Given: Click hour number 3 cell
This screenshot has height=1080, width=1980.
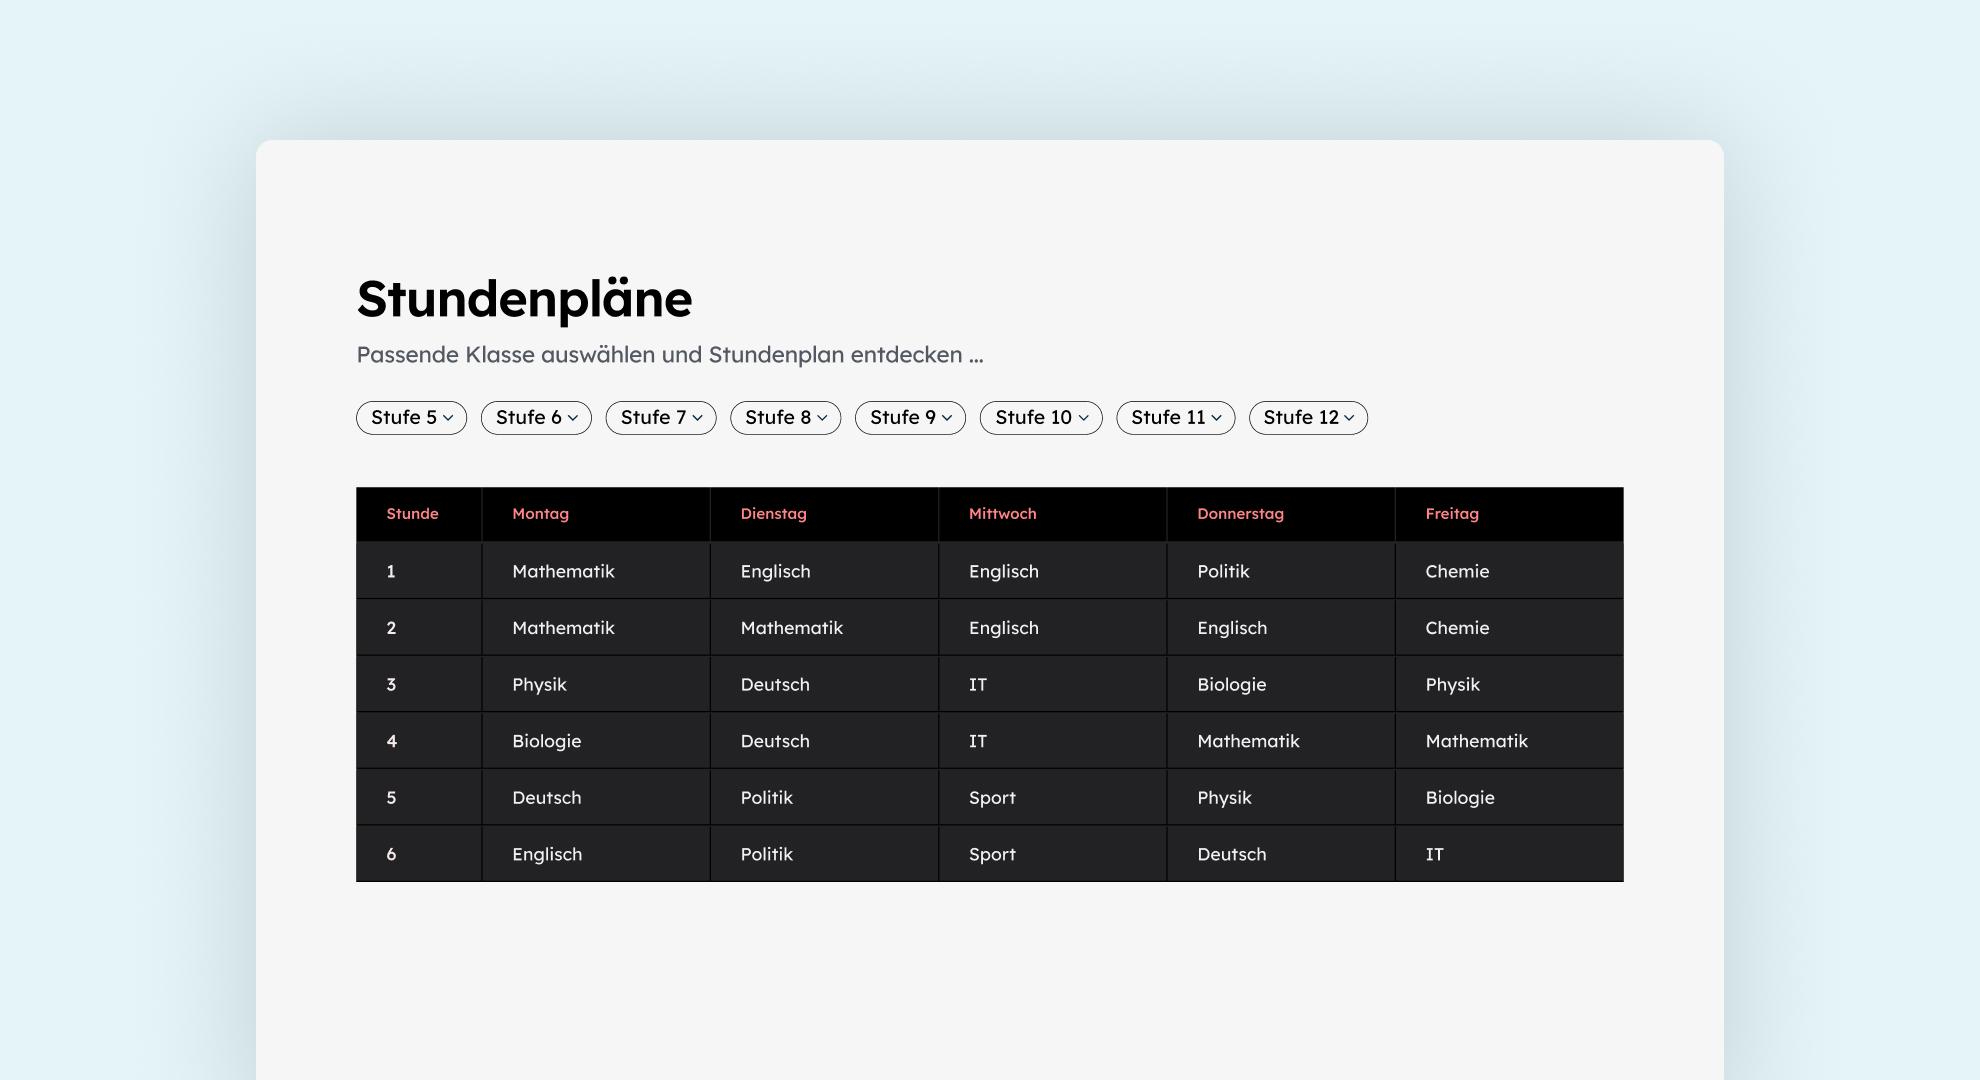Looking at the screenshot, I should pyautogui.click(x=419, y=684).
